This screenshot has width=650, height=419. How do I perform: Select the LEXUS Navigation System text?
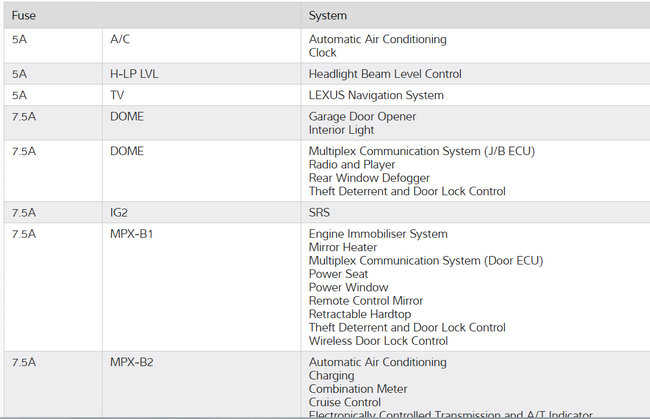click(x=376, y=96)
